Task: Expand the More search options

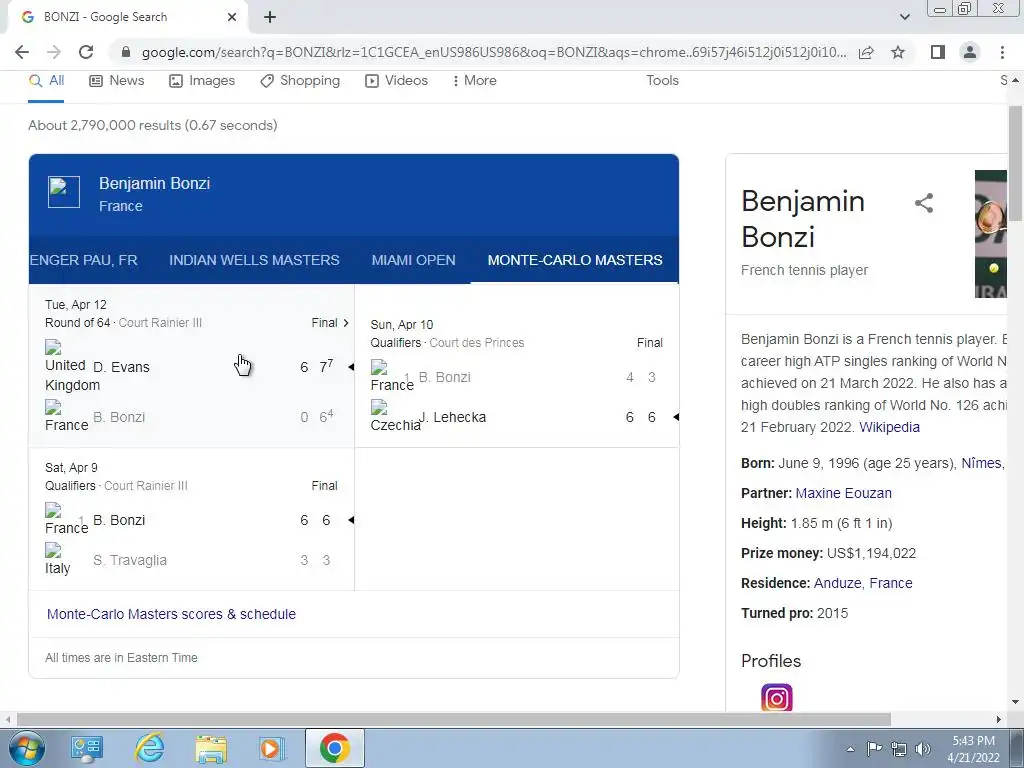Action: click(474, 81)
